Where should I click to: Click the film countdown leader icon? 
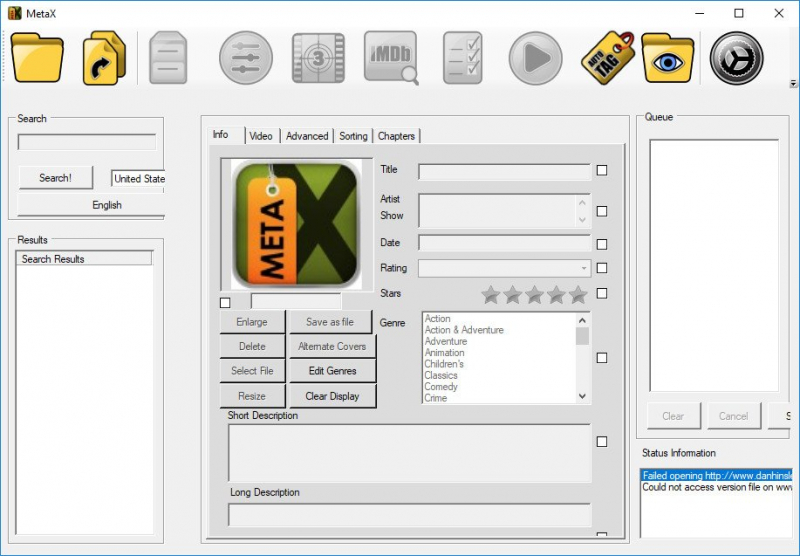[318, 58]
